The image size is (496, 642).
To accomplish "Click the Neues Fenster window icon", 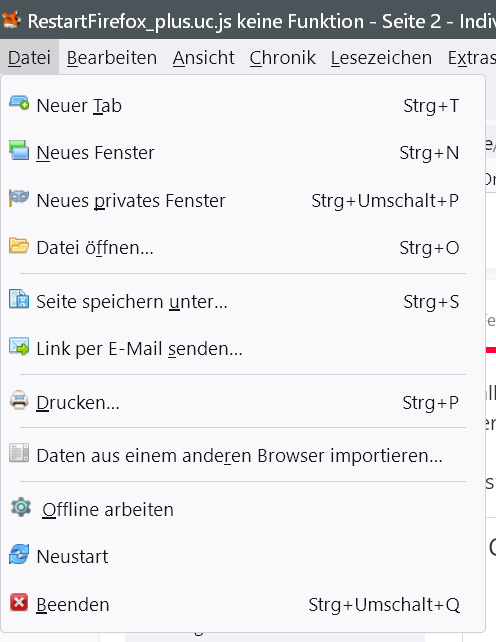I will [19, 150].
